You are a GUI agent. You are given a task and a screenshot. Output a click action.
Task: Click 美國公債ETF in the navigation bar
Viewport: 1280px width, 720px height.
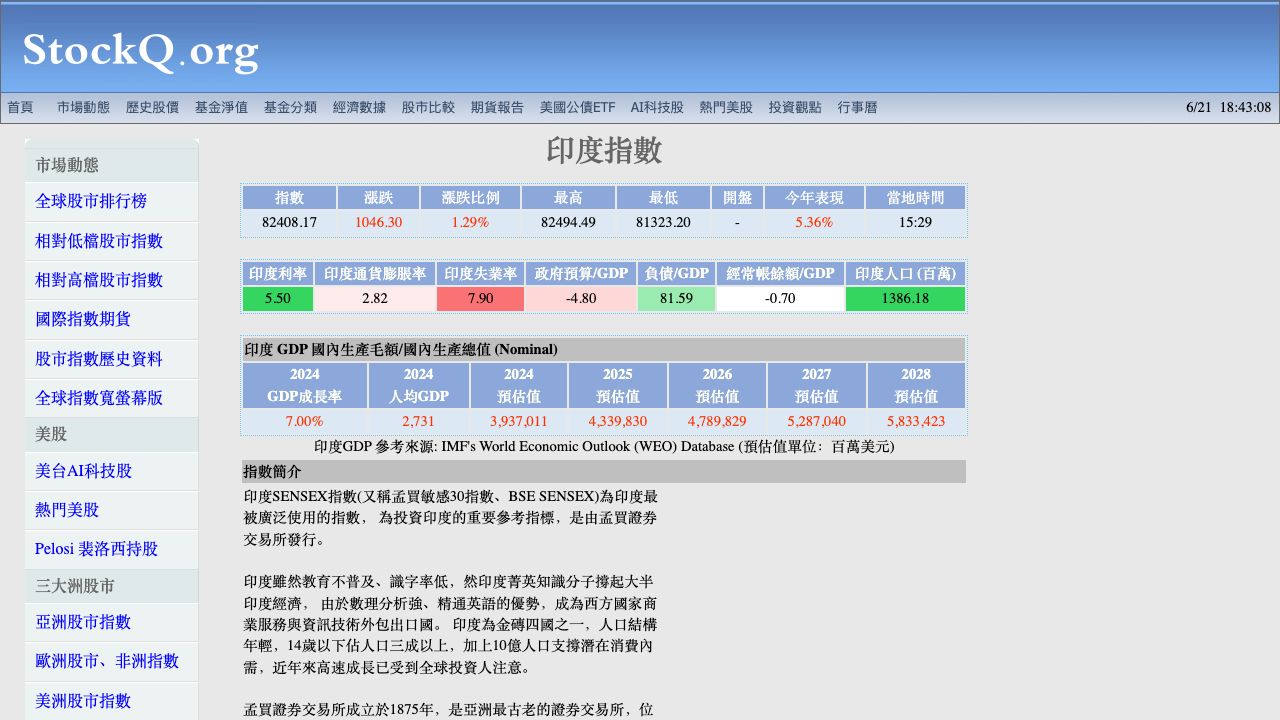click(577, 108)
